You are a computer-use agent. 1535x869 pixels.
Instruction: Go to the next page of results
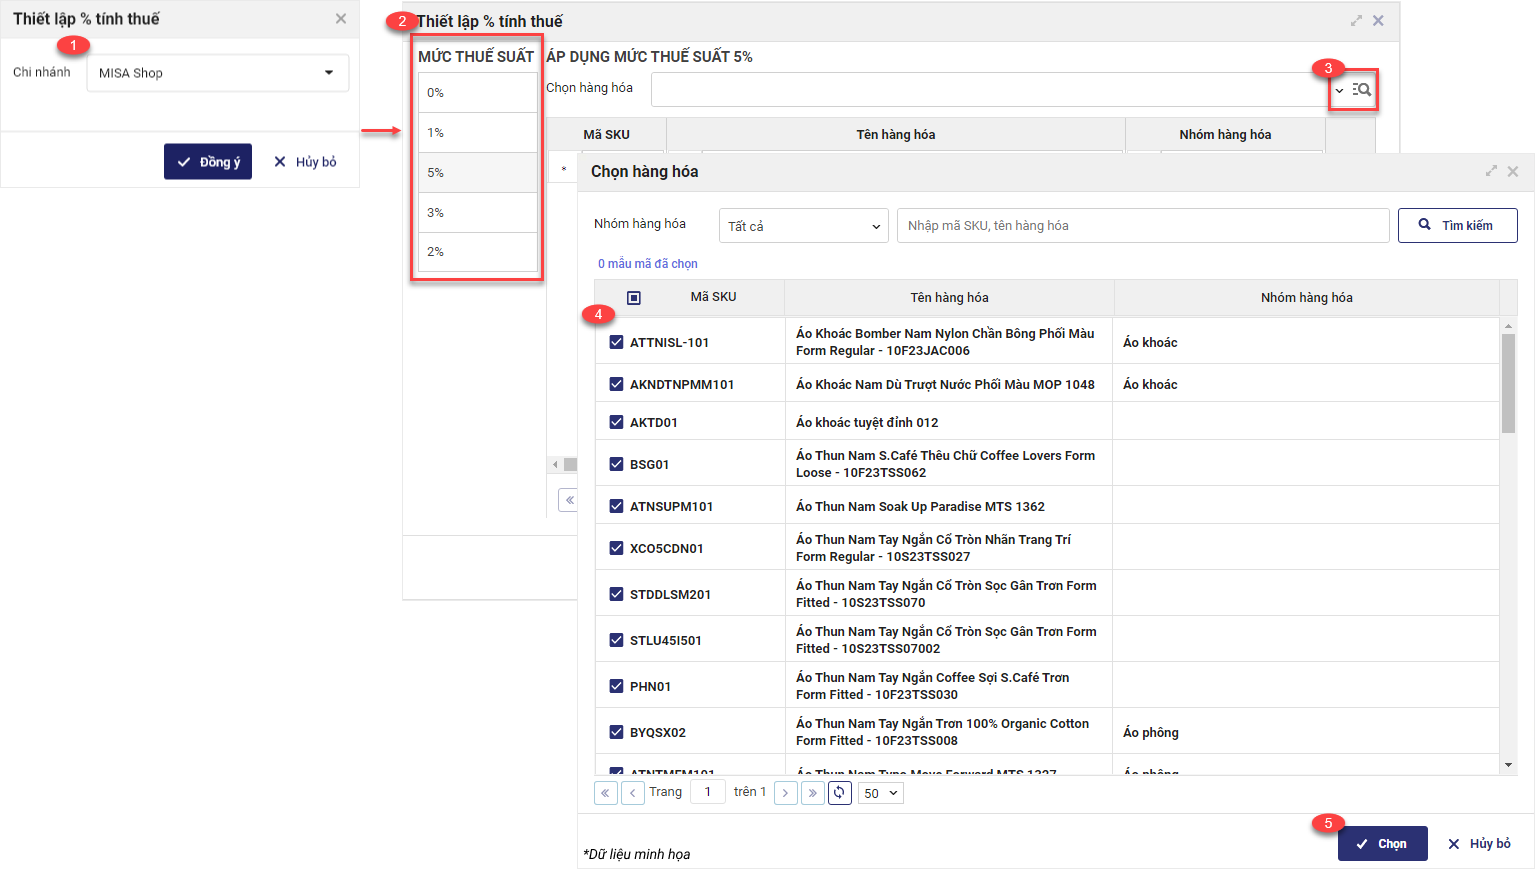tap(786, 793)
